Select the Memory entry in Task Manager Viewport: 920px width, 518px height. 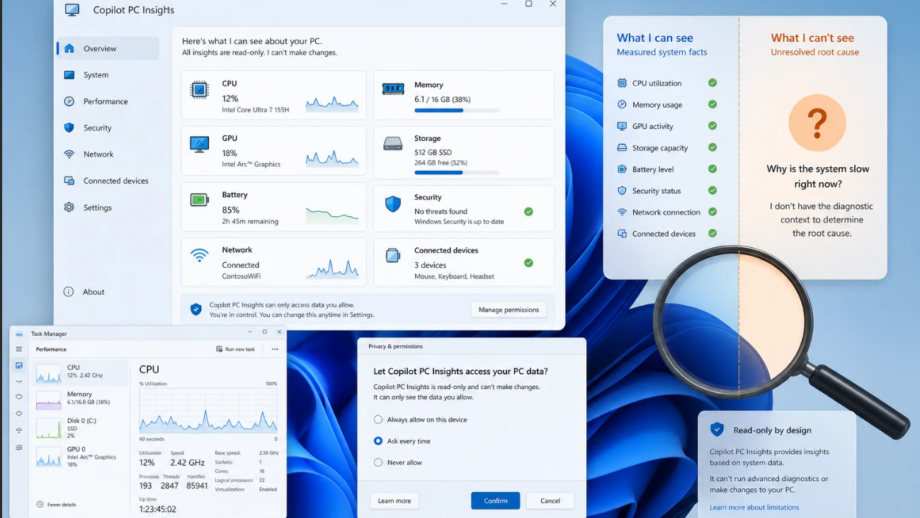[81, 399]
